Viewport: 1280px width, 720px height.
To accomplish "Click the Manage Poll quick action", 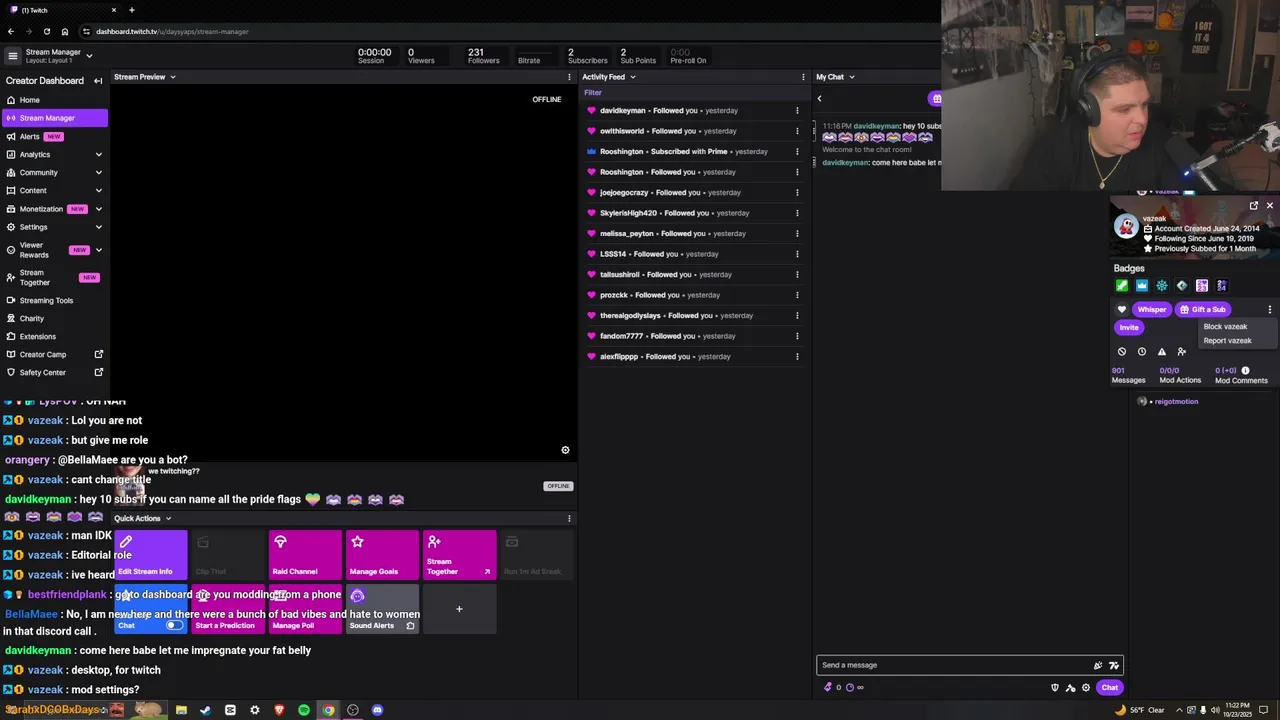I will click(305, 609).
